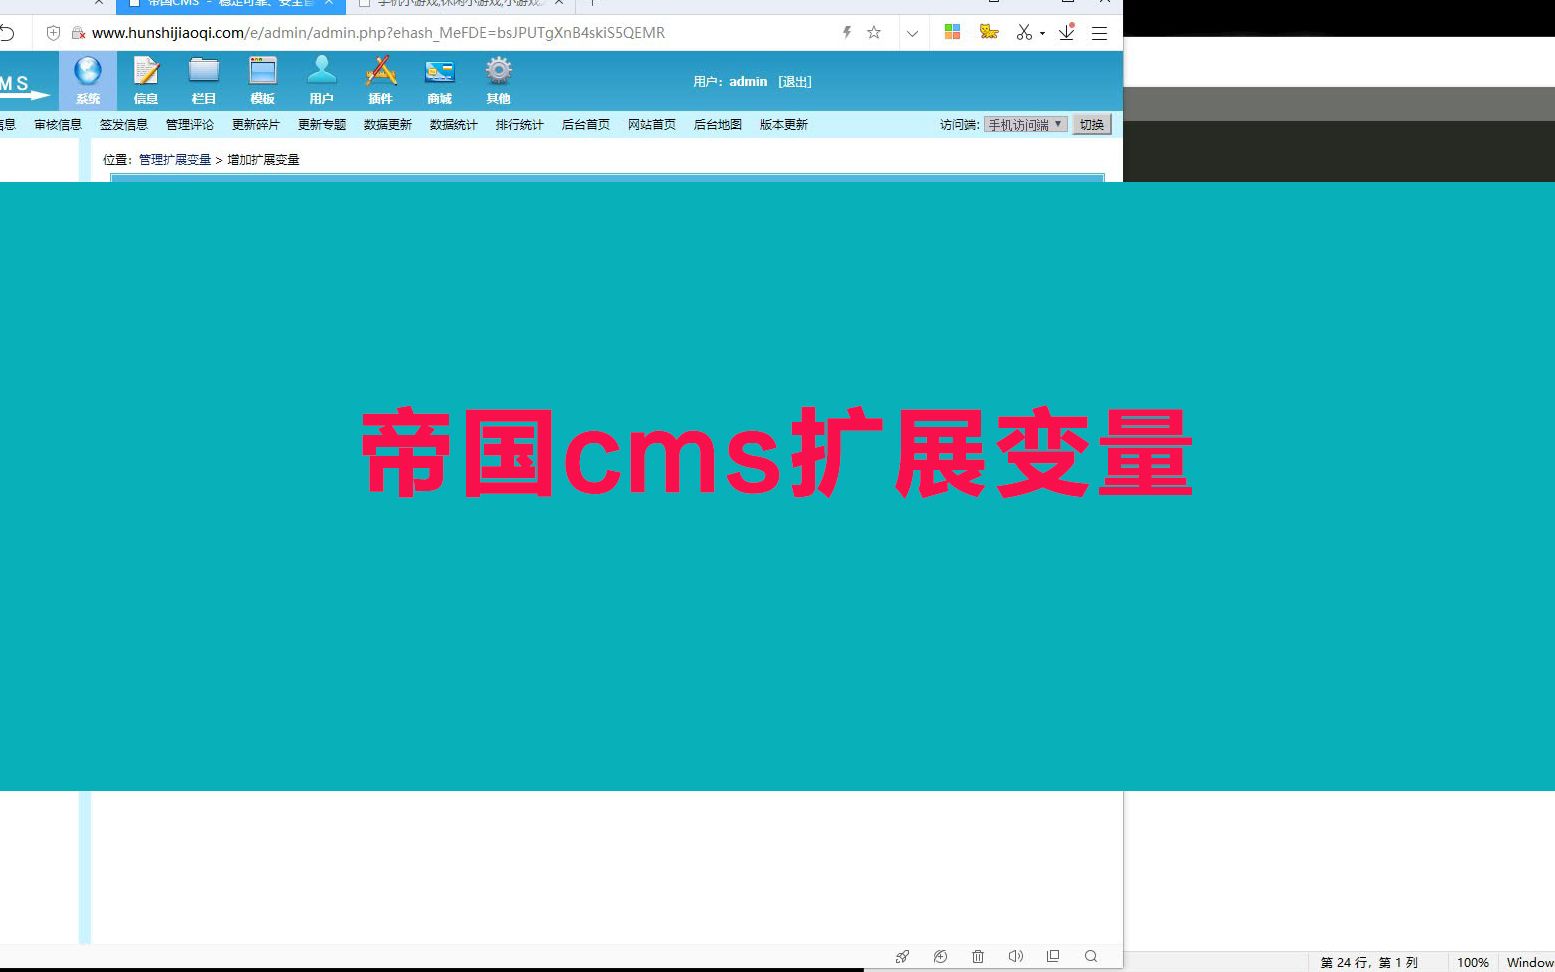The width and height of the screenshot is (1555, 972).
Task: Open the 用户 (Users) module icon
Action: (321, 80)
